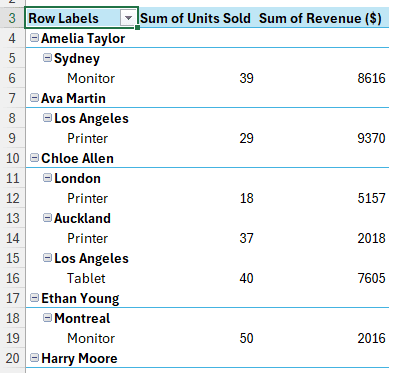Select the Sum of Revenue ($) header

point(320,18)
